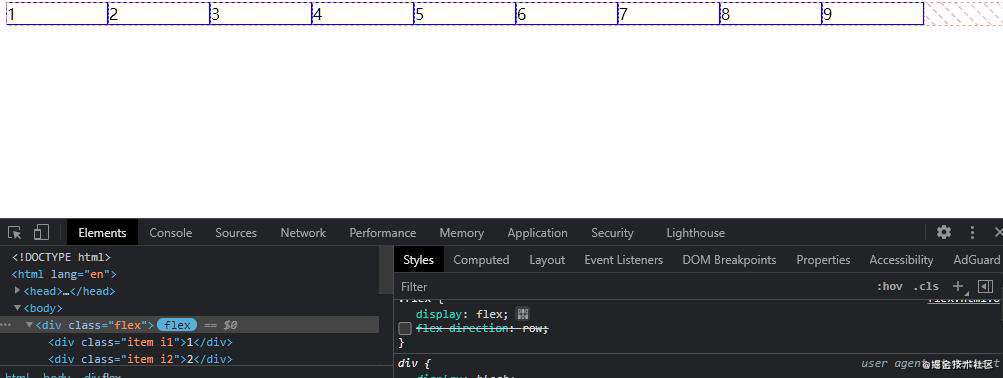Switch to the Console tab
The image size is (1003, 378).
171,233
